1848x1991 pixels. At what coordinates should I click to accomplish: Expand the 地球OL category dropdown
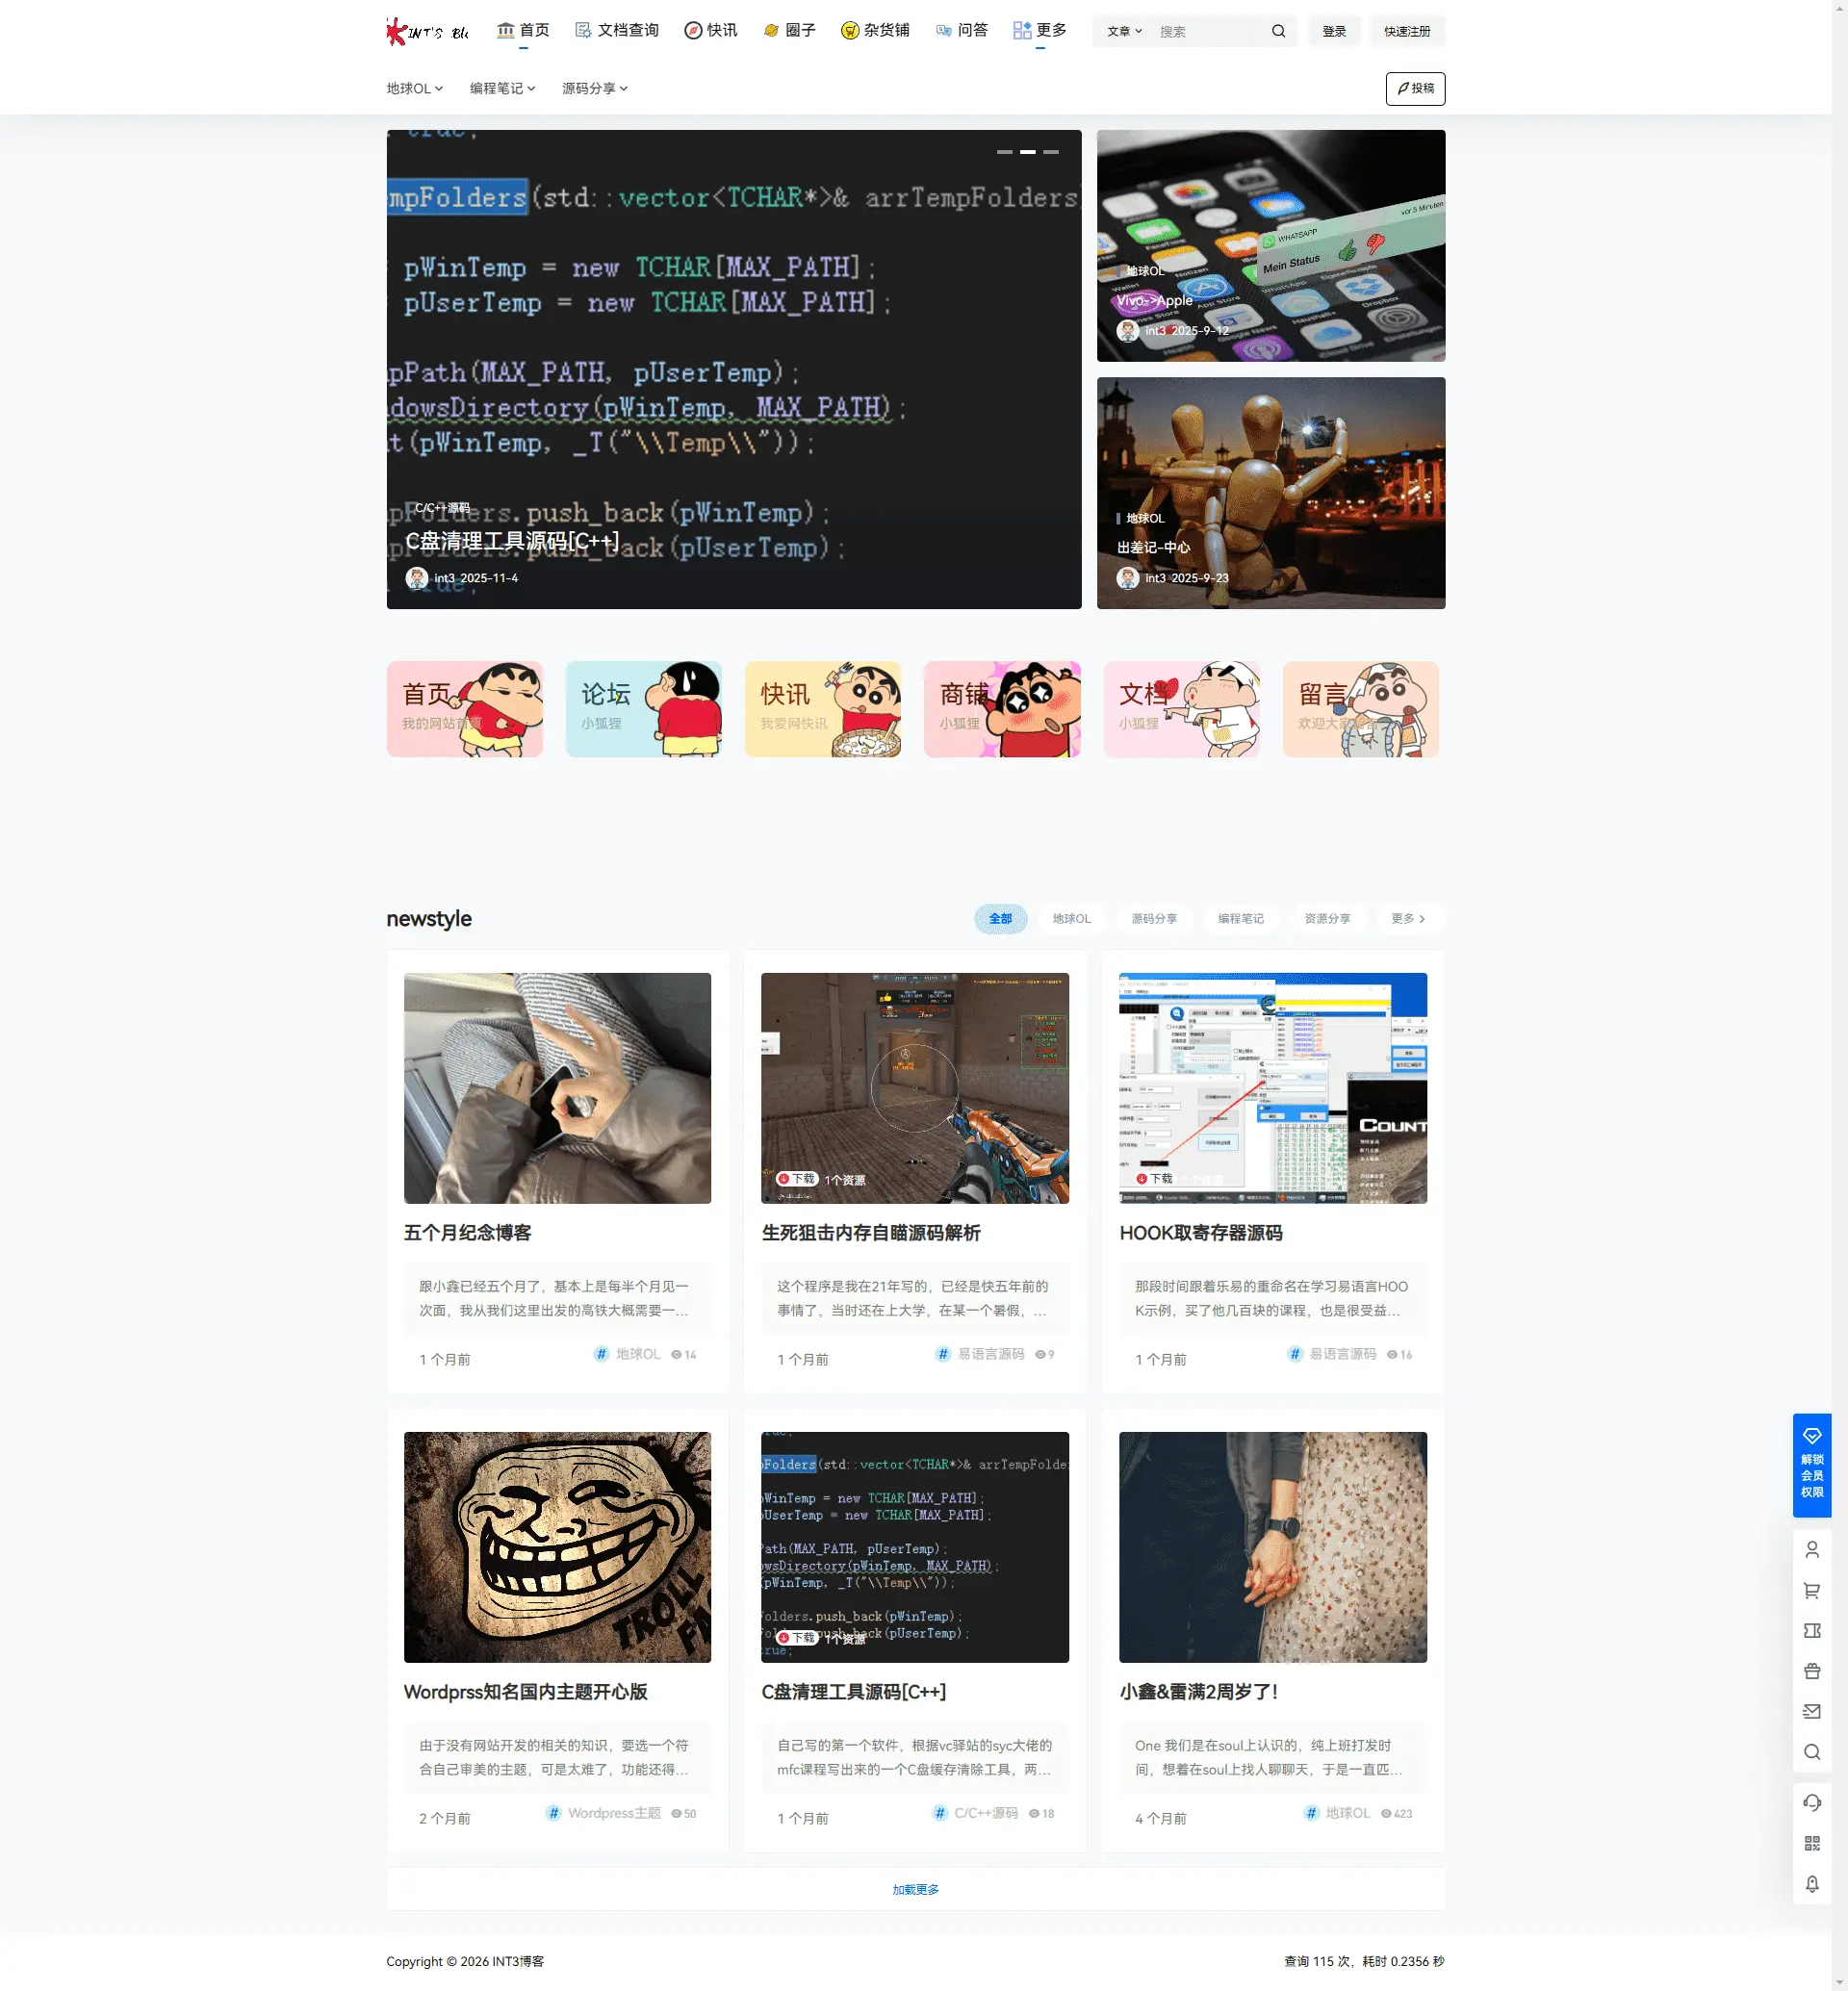click(x=414, y=88)
